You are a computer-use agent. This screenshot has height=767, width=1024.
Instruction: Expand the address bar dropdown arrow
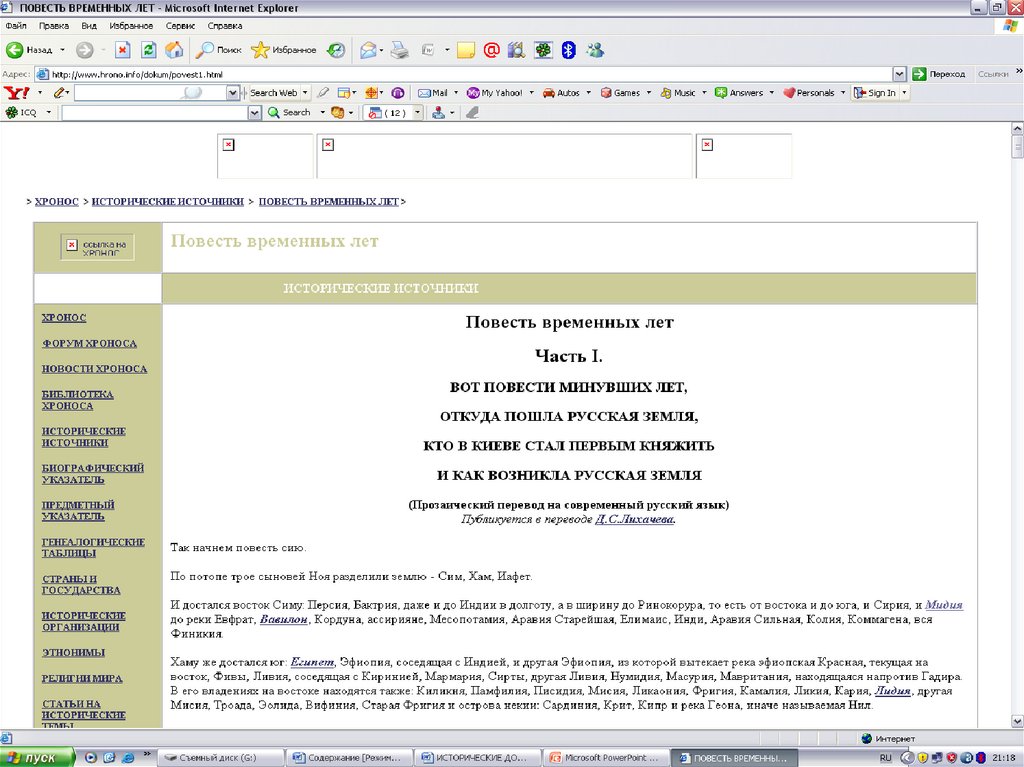click(900, 74)
